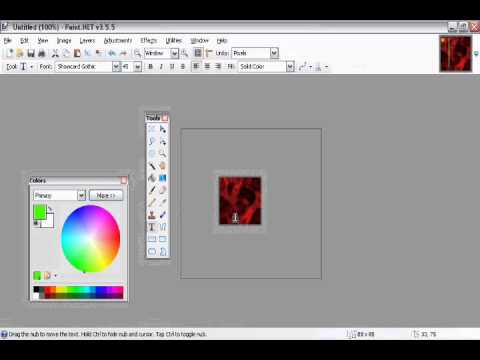This screenshot has width=480, height=360.
Task: Toggle the rulers button
Action: coord(209,53)
